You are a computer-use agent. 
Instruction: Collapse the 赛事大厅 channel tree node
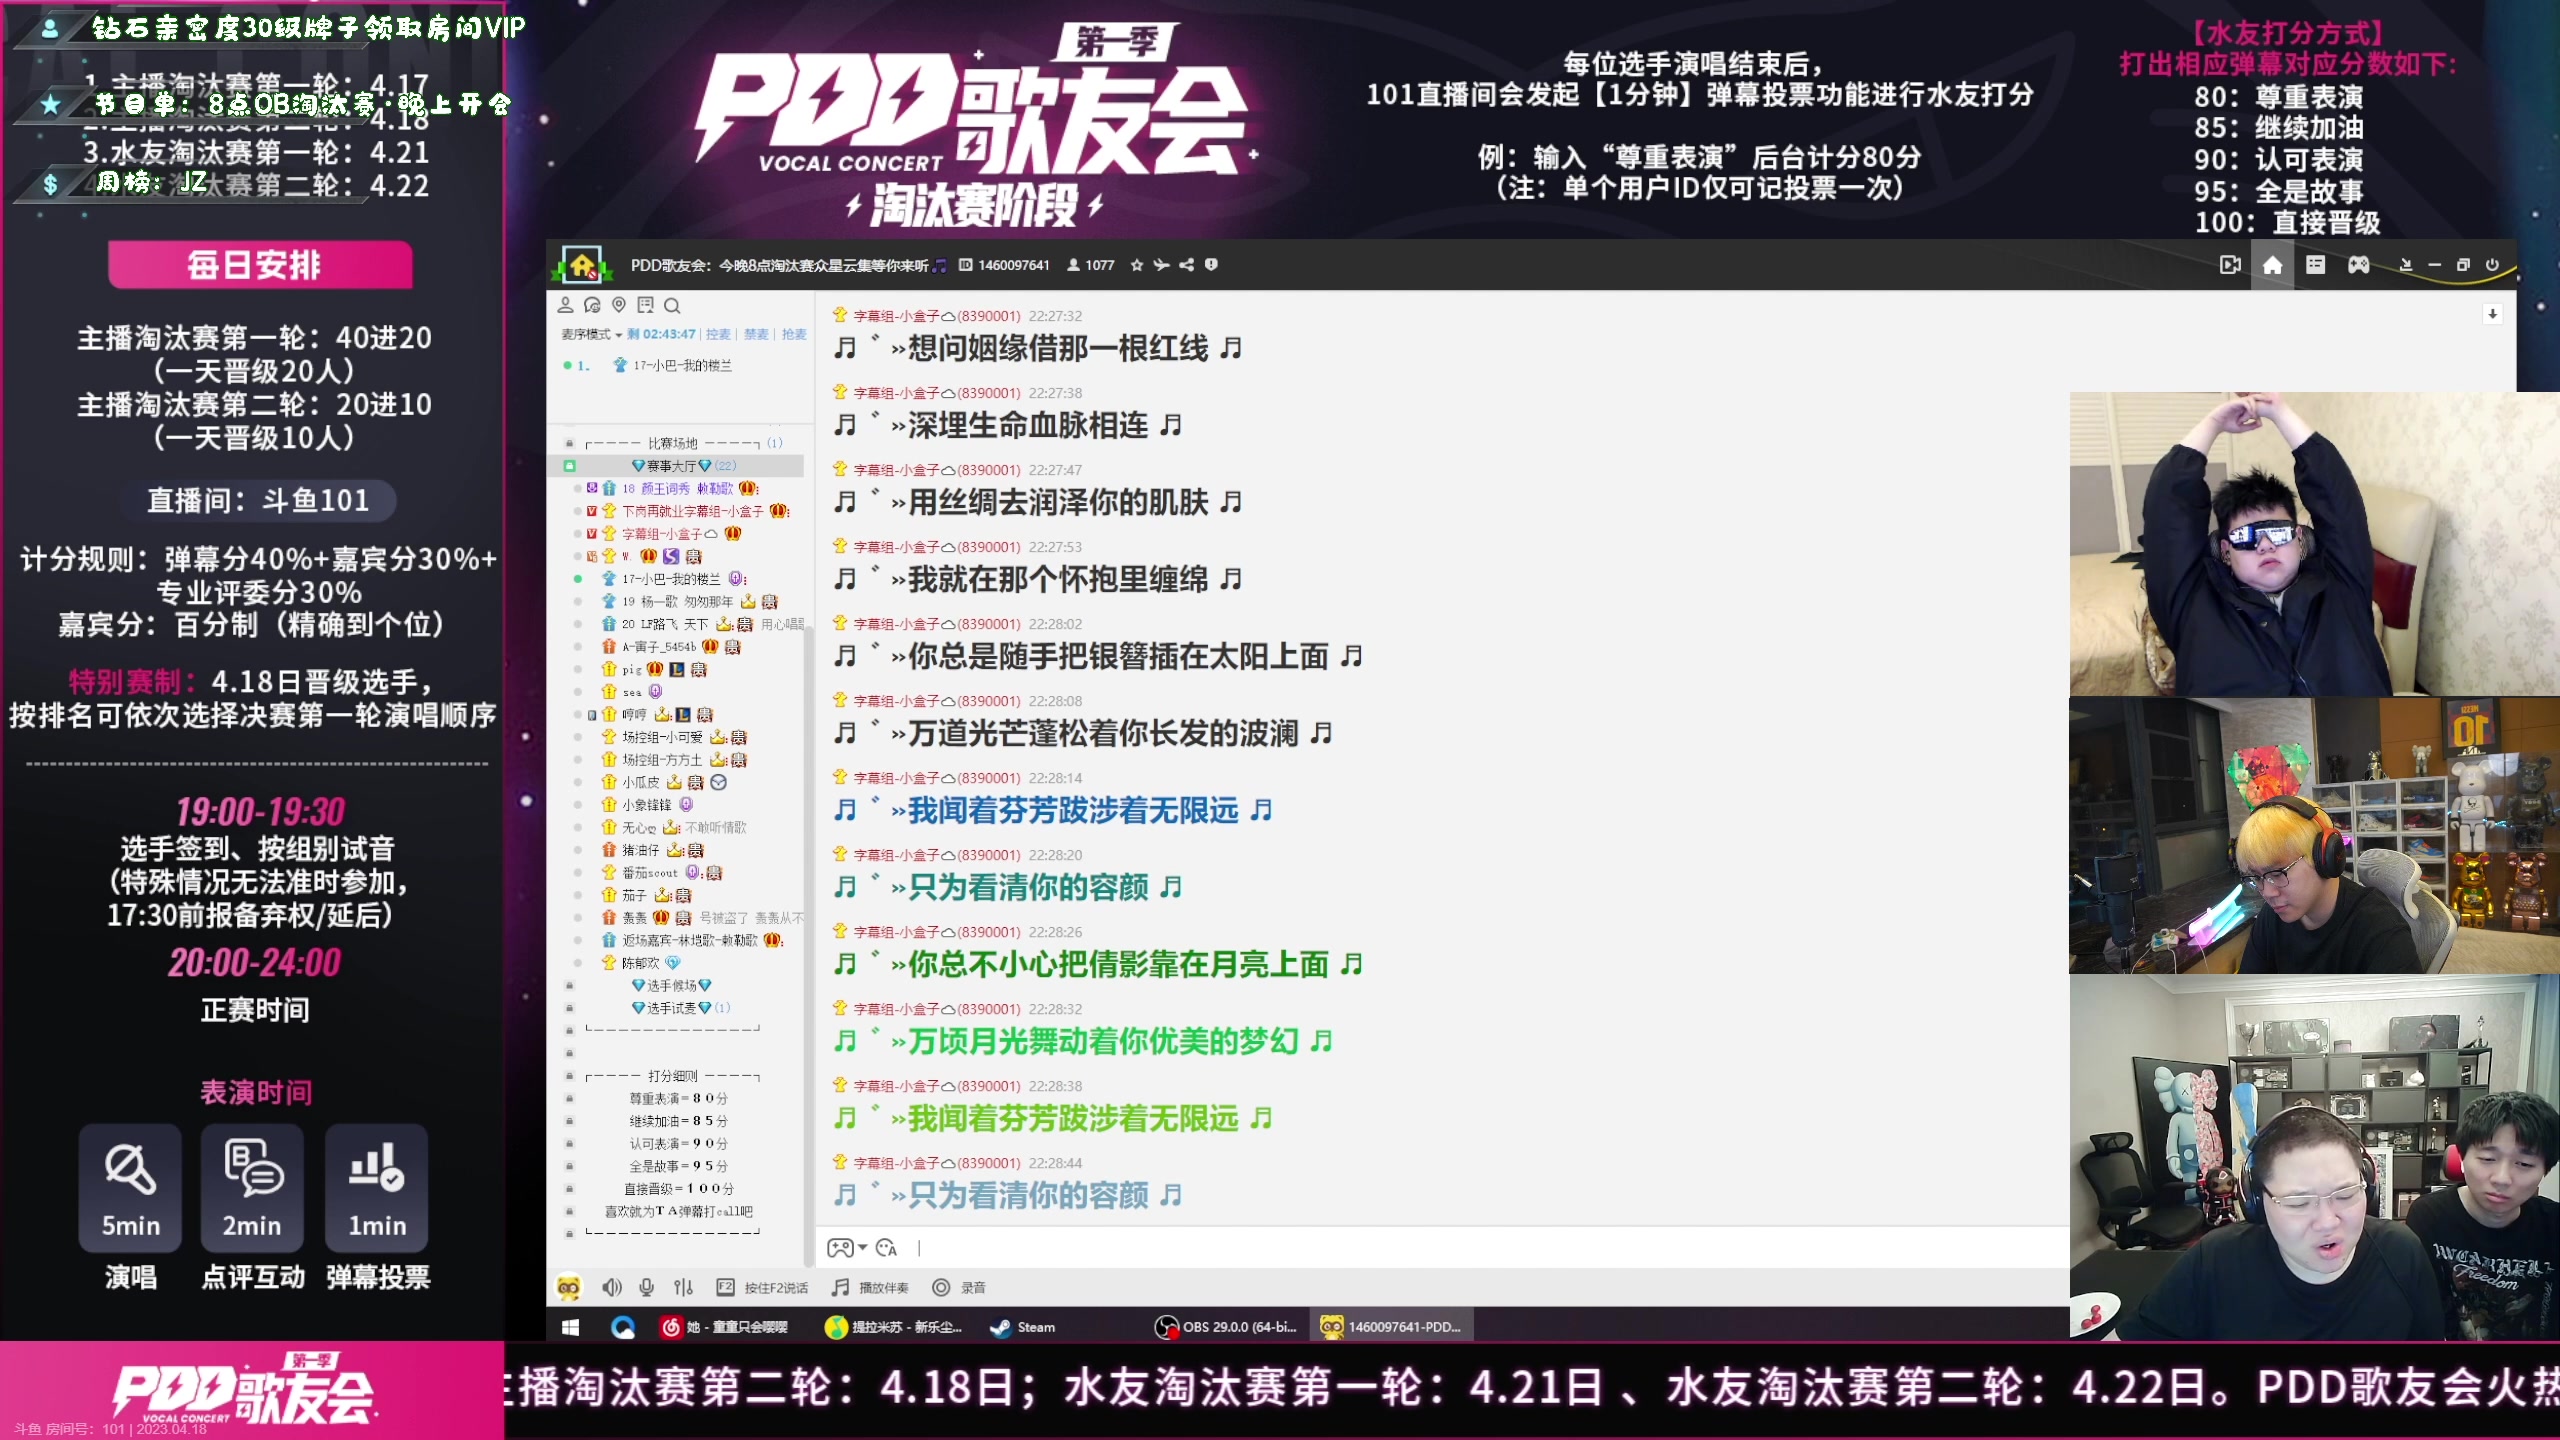(568, 466)
